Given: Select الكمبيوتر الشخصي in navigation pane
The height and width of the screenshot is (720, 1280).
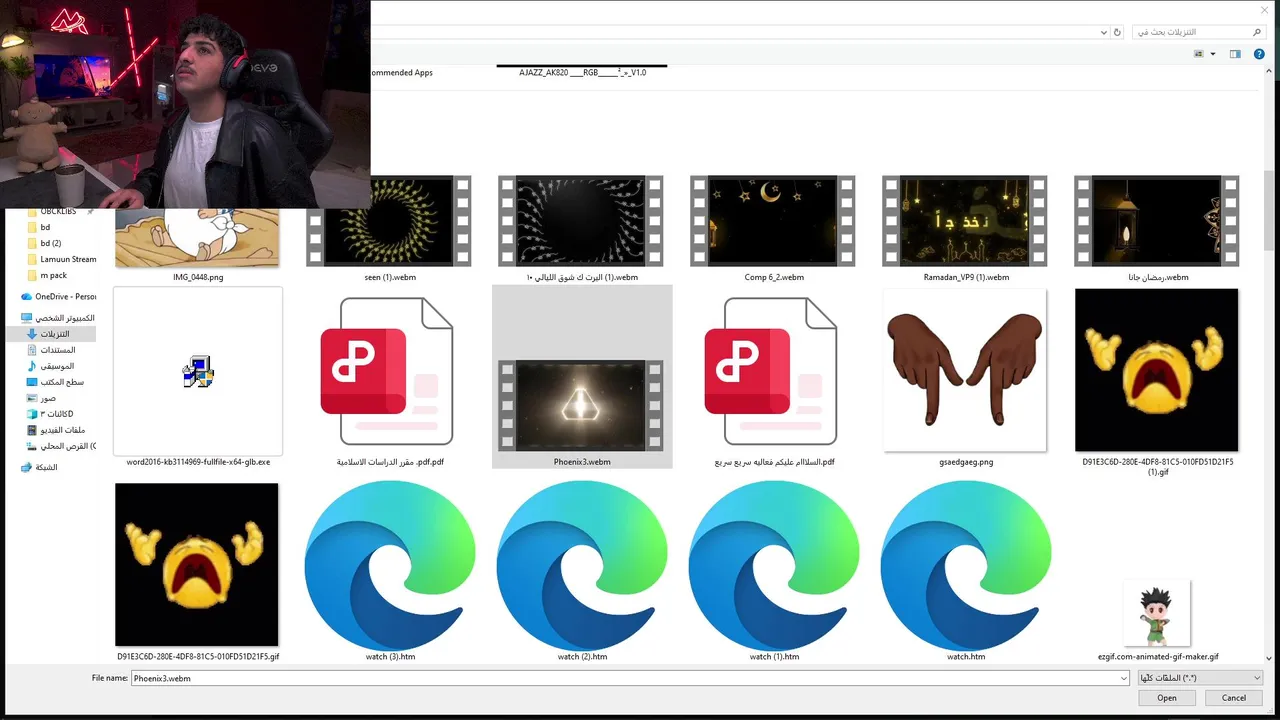Looking at the screenshot, I should [x=58, y=318].
